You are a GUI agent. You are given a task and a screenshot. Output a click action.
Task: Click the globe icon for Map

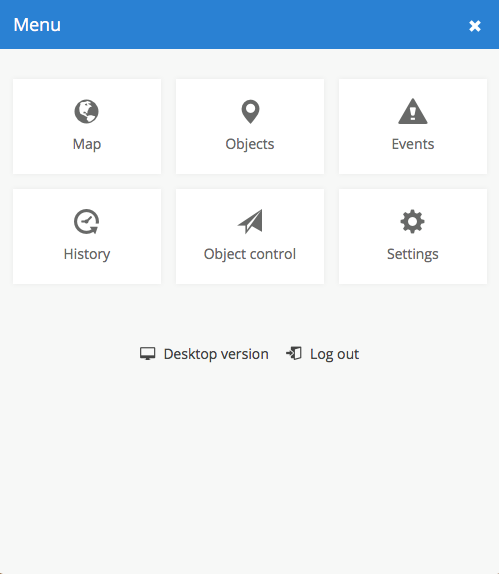86,111
